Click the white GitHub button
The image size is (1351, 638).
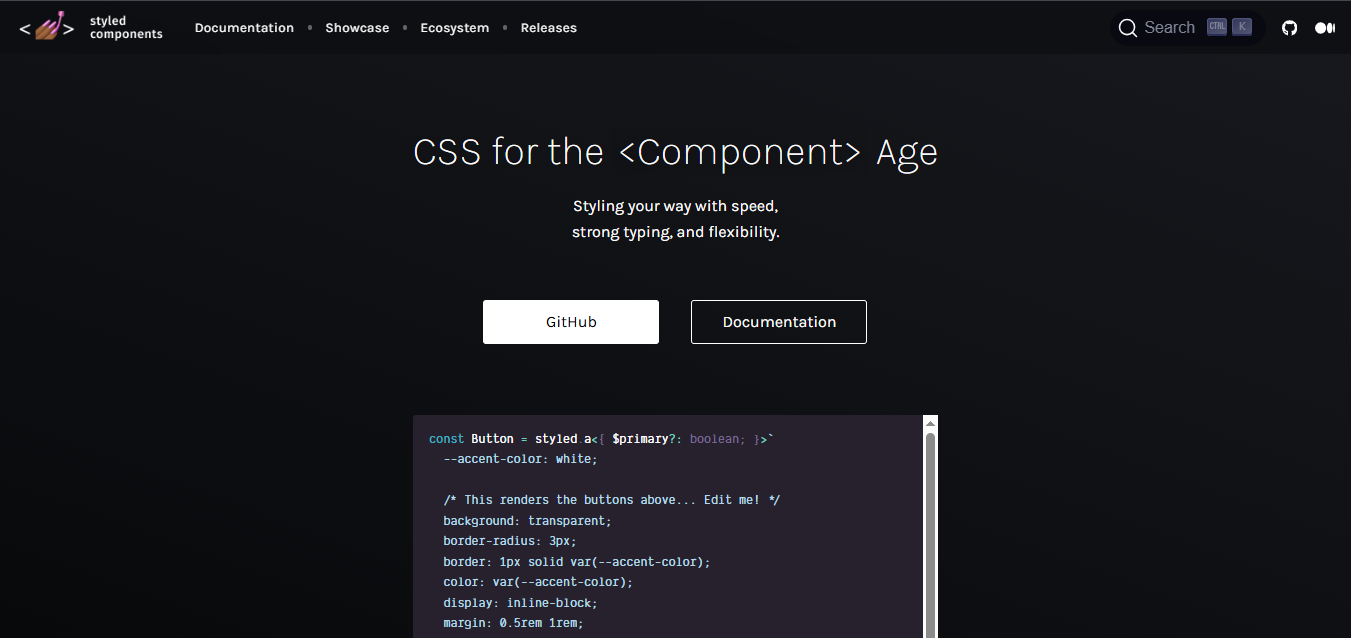coord(571,322)
